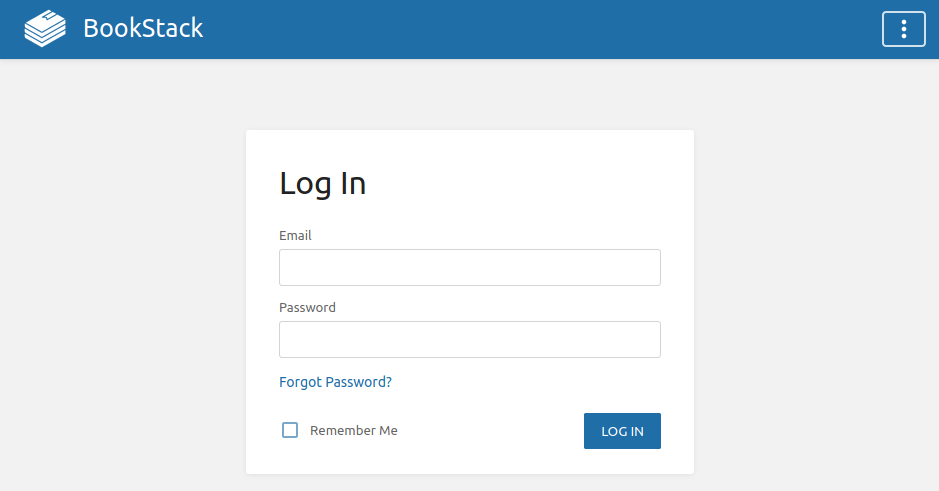This screenshot has height=491, width=939.
Task: Click the BookStack title text
Action: point(143,28)
